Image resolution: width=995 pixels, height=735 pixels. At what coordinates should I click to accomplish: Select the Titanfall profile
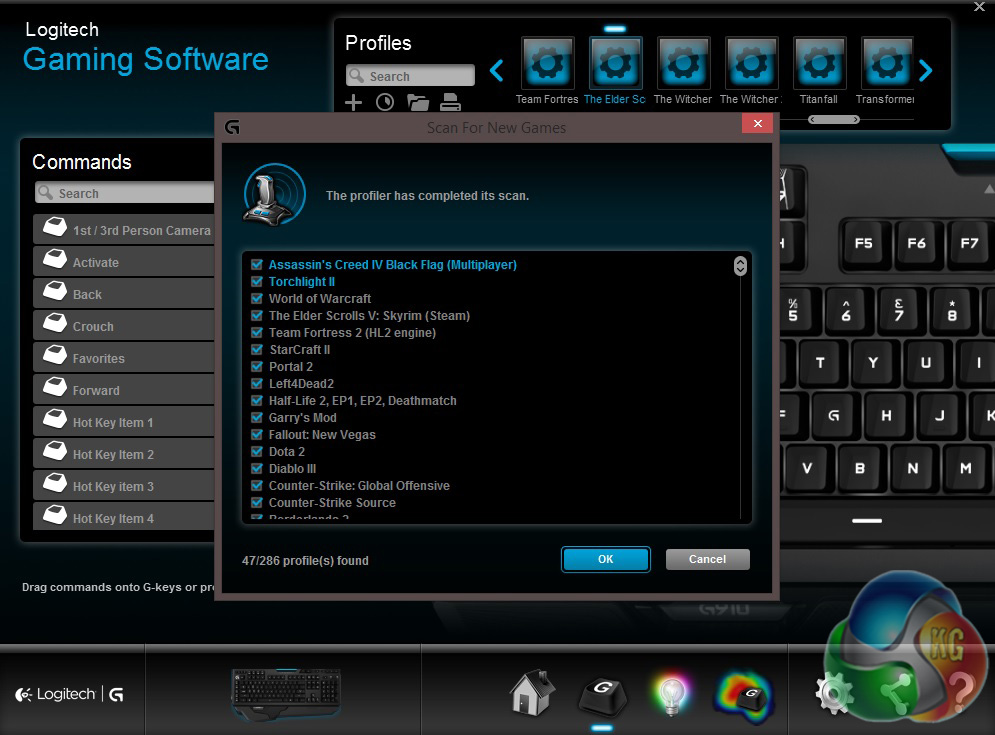(x=820, y=70)
